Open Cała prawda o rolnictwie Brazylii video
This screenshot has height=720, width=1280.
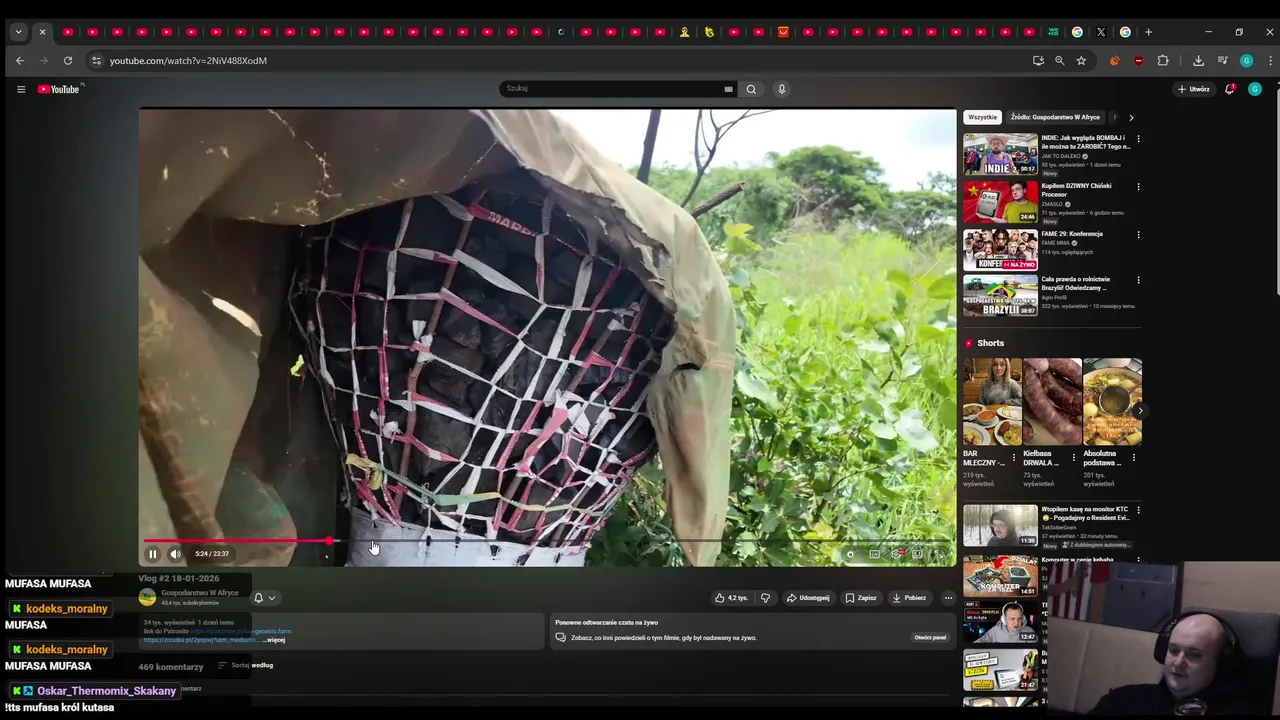pos(1000,296)
